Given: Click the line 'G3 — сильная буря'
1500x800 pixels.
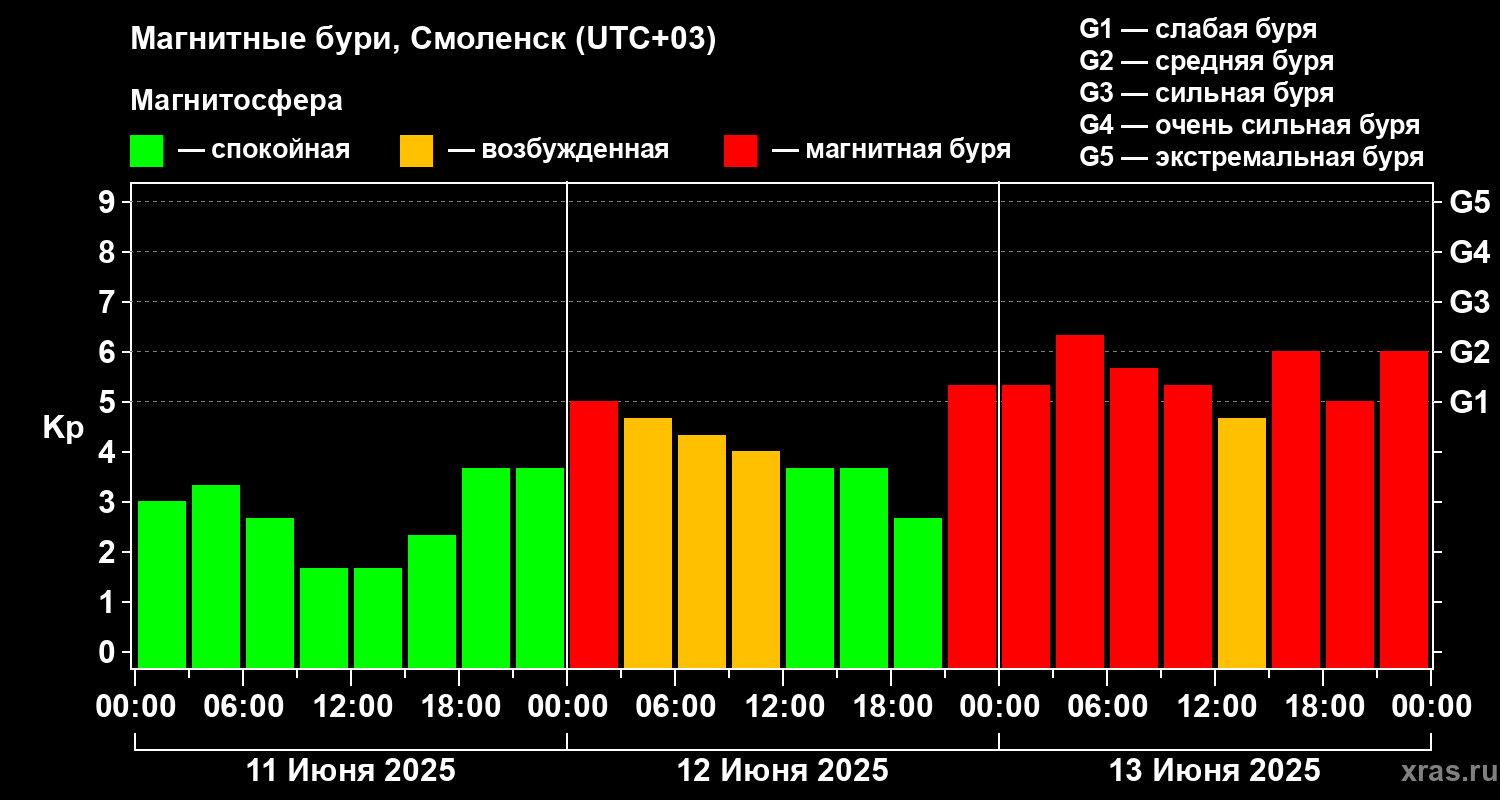Looking at the screenshot, I should pos(1207,93).
